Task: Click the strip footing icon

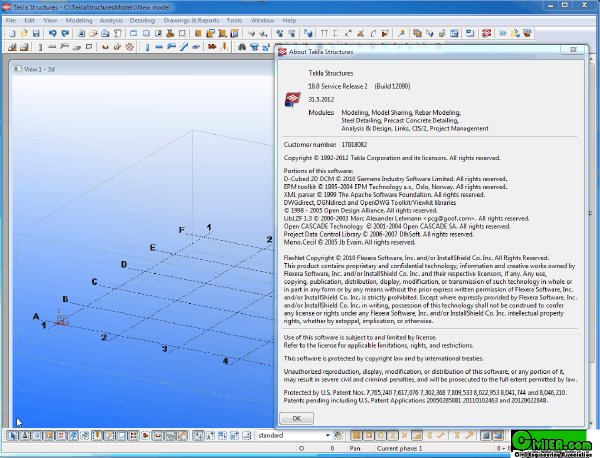Action: (x=24, y=47)
